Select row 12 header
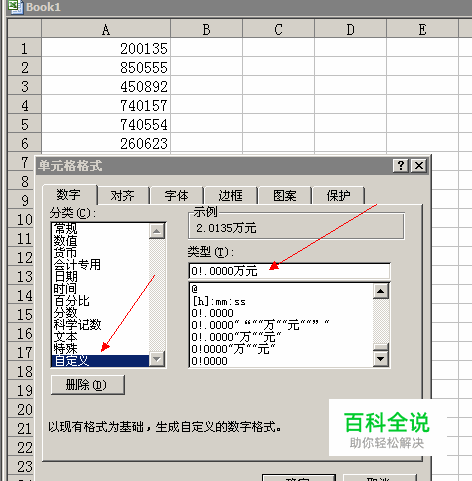Screen dimensions: 472x481 (x=21, y=257)
